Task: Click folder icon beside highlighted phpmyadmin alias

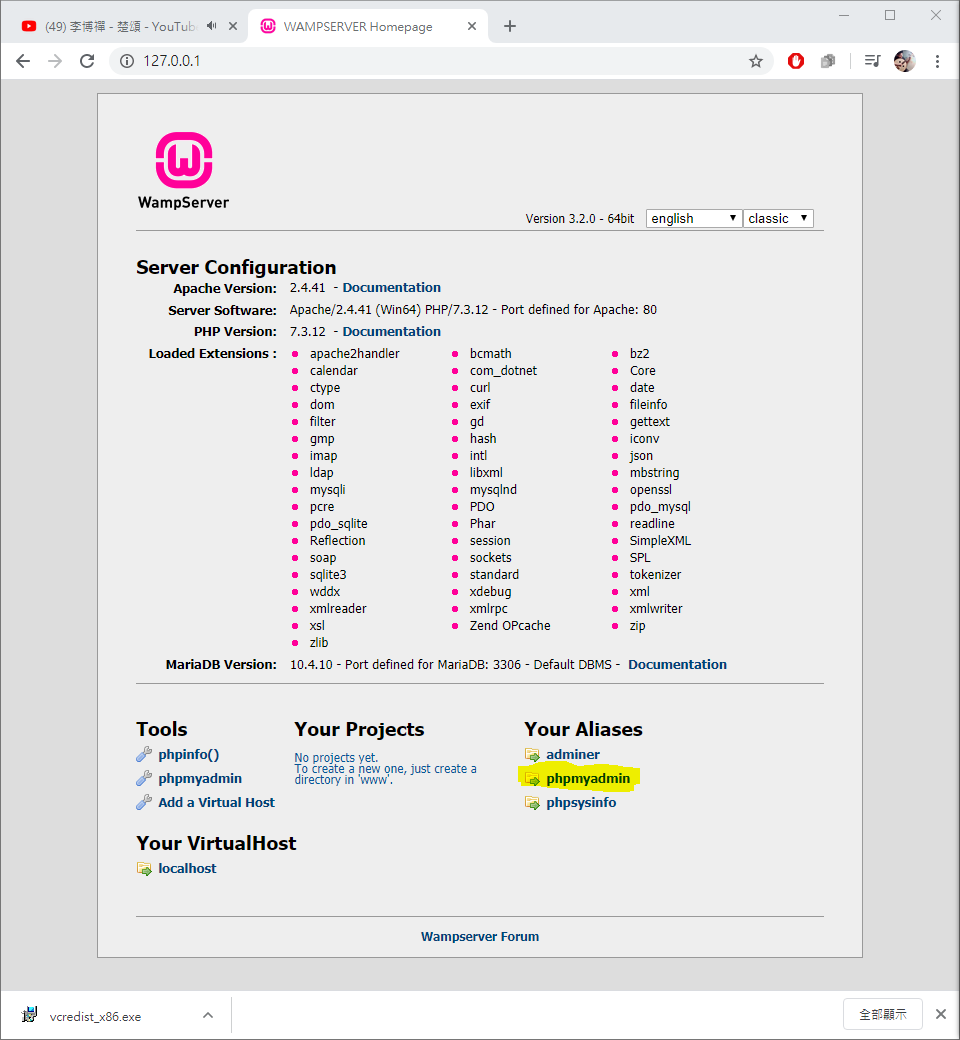Action: click(x=532, y=779)
